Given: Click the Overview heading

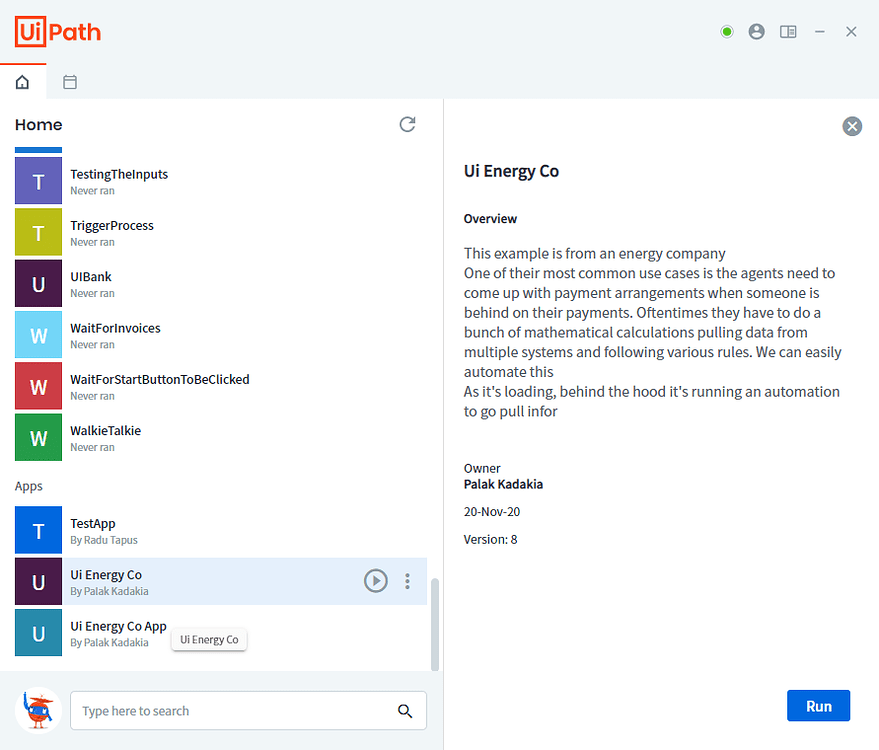Looking at the screenshot, I should click(x=490, y=219).
